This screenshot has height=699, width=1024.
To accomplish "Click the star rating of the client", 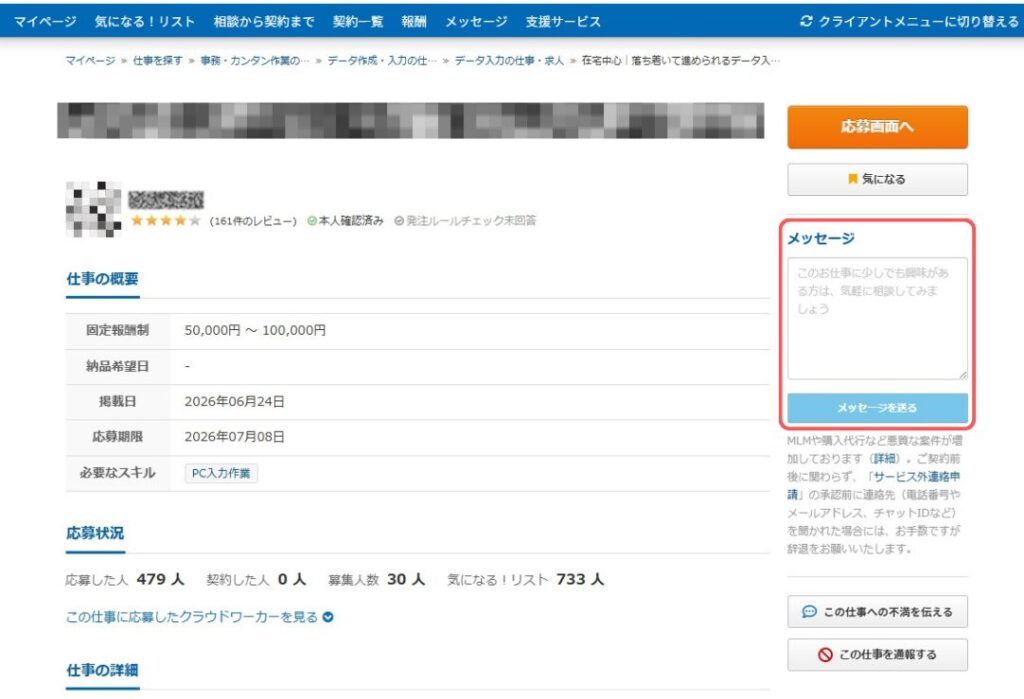I will [x=165, y=221].
